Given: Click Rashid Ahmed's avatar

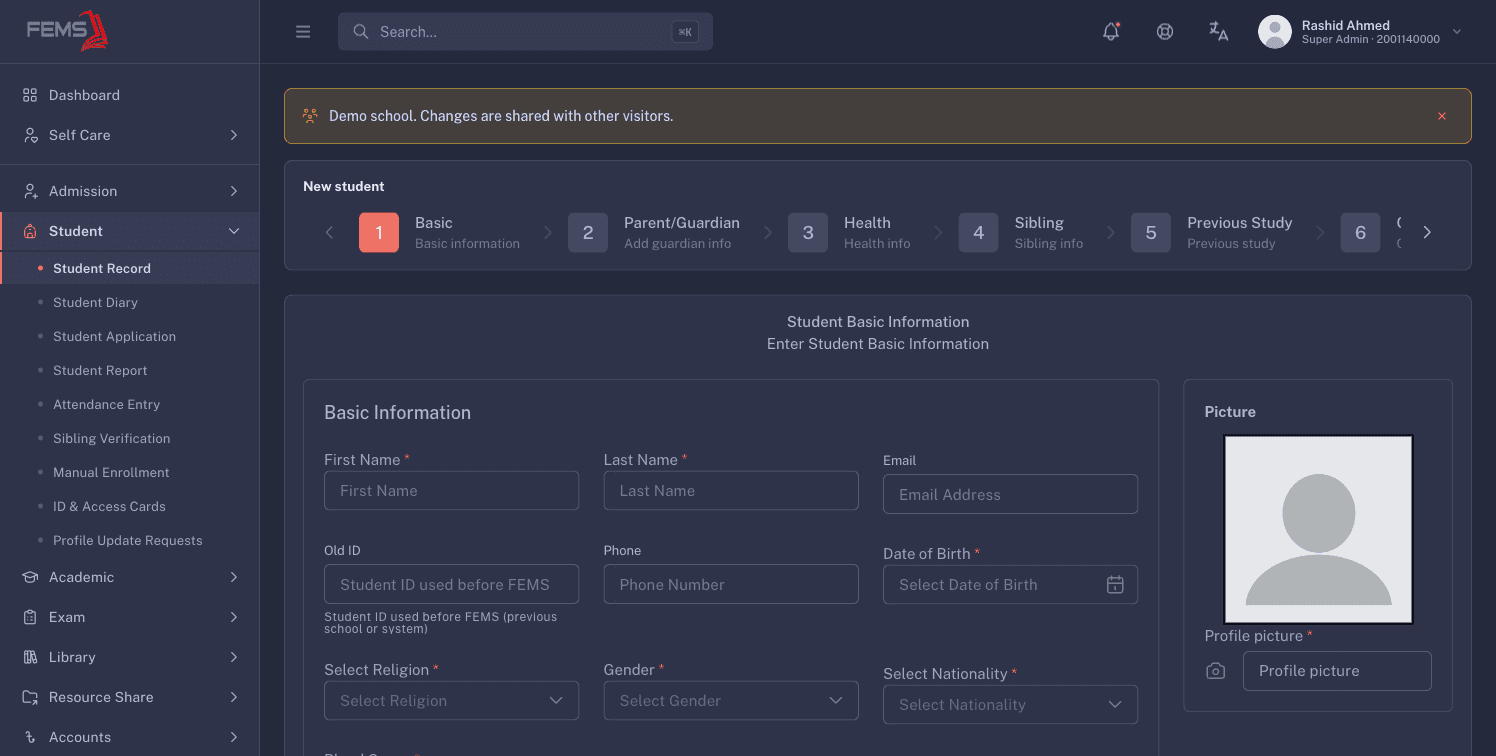Looking at the screenshot, I should 1275,32.
